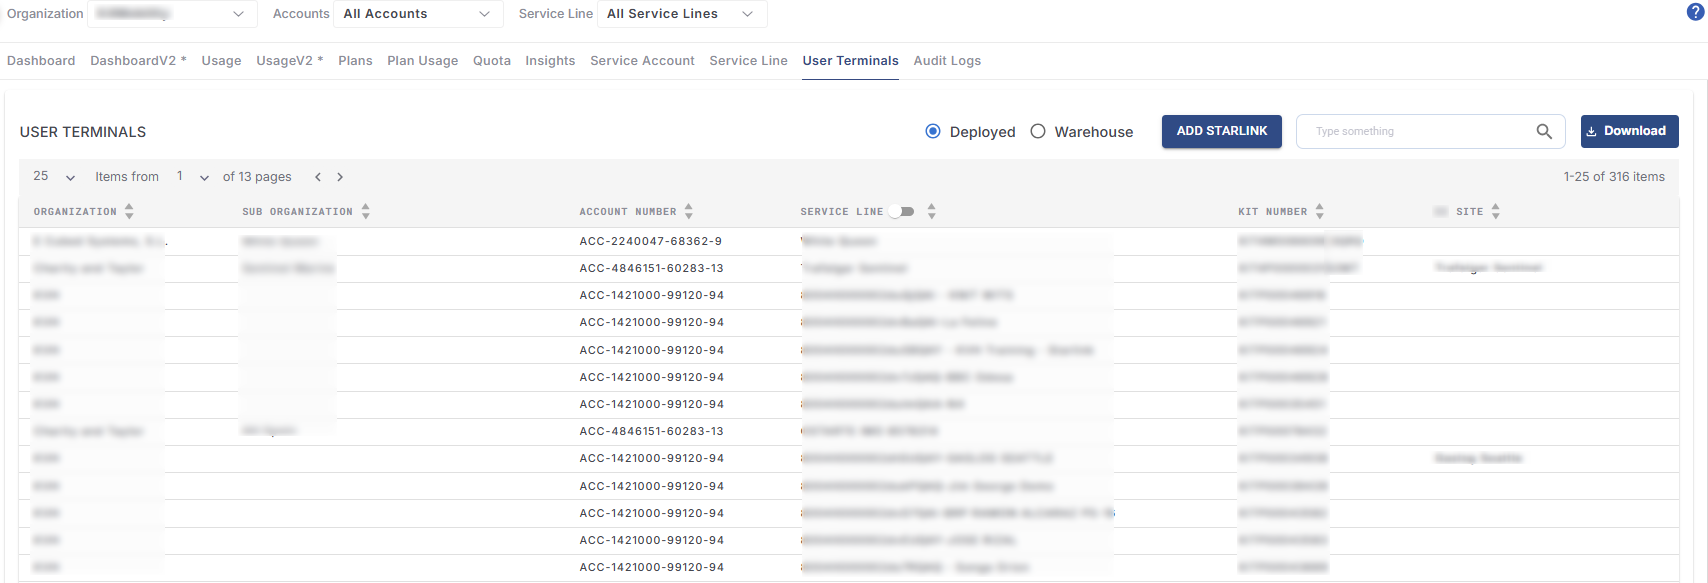Change the 25 items per page dropdown
The width and height of the screenshot is (1708, 583).
pos(54,177)
